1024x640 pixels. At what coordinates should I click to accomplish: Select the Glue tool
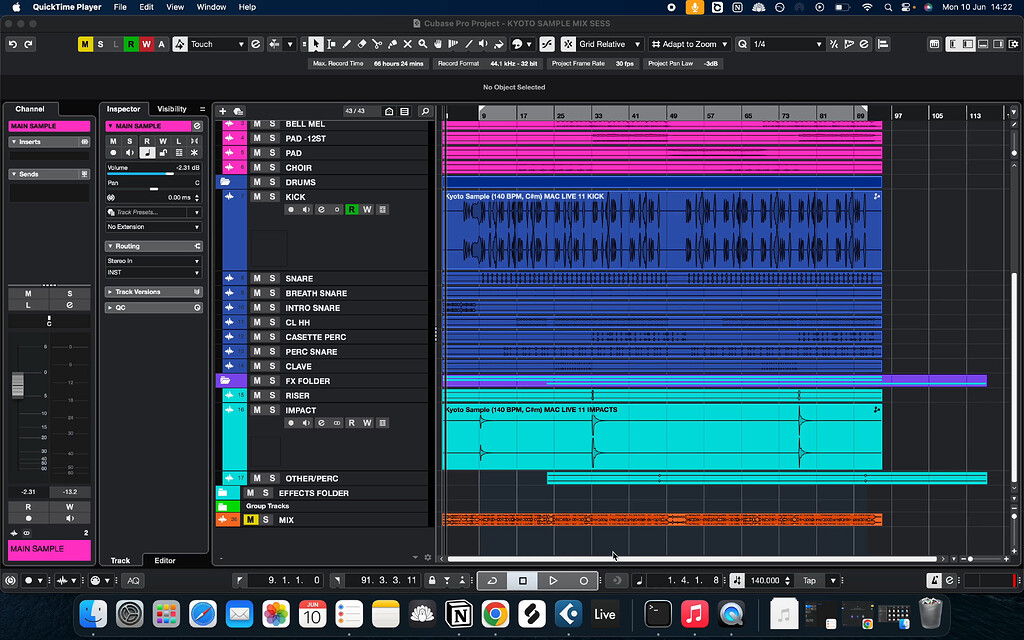click(392, 44)
